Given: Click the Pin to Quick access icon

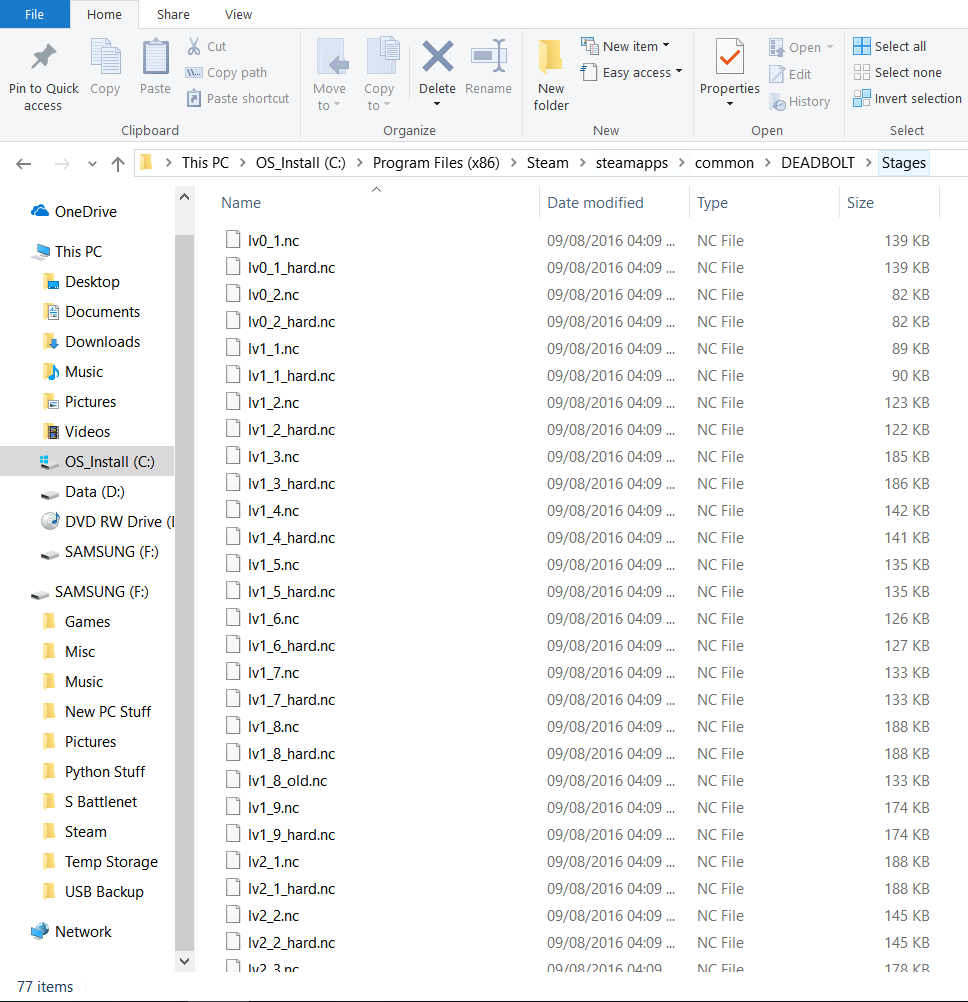Looking at the screenshot, I should tap(43, 58).
